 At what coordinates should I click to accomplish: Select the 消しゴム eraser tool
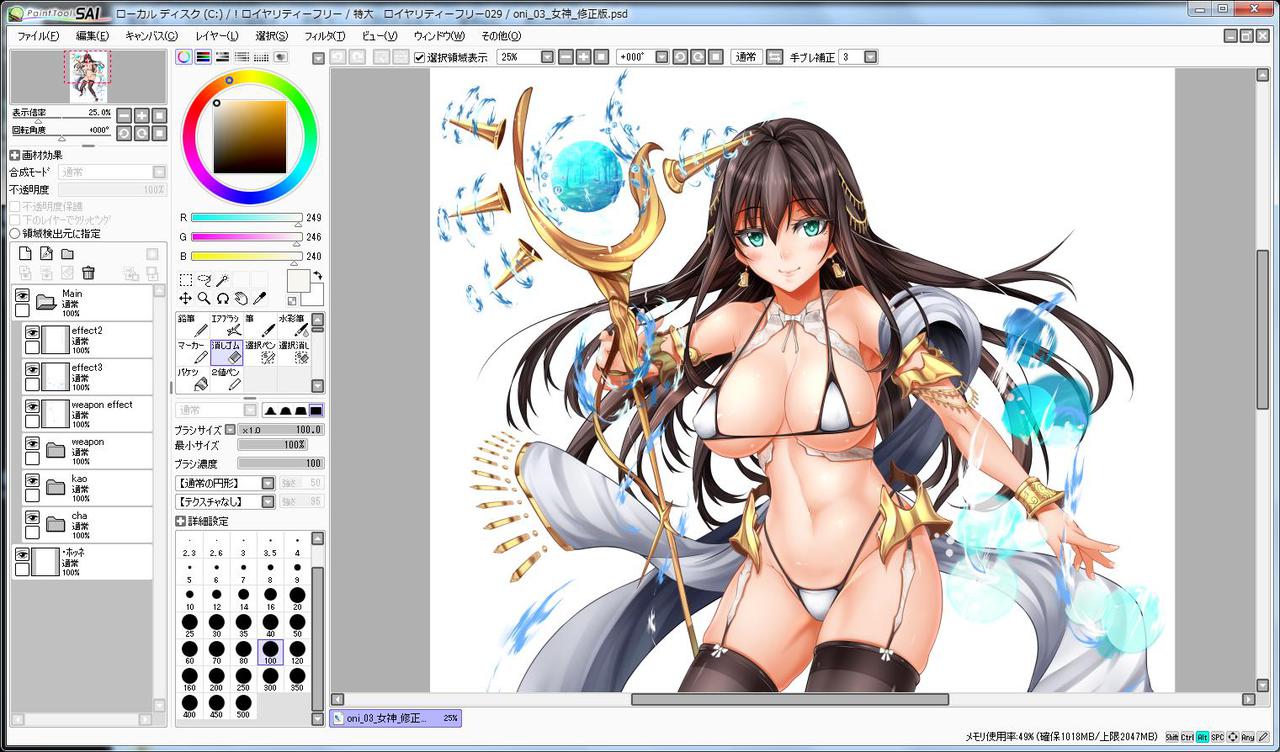[x=226, y=352]
